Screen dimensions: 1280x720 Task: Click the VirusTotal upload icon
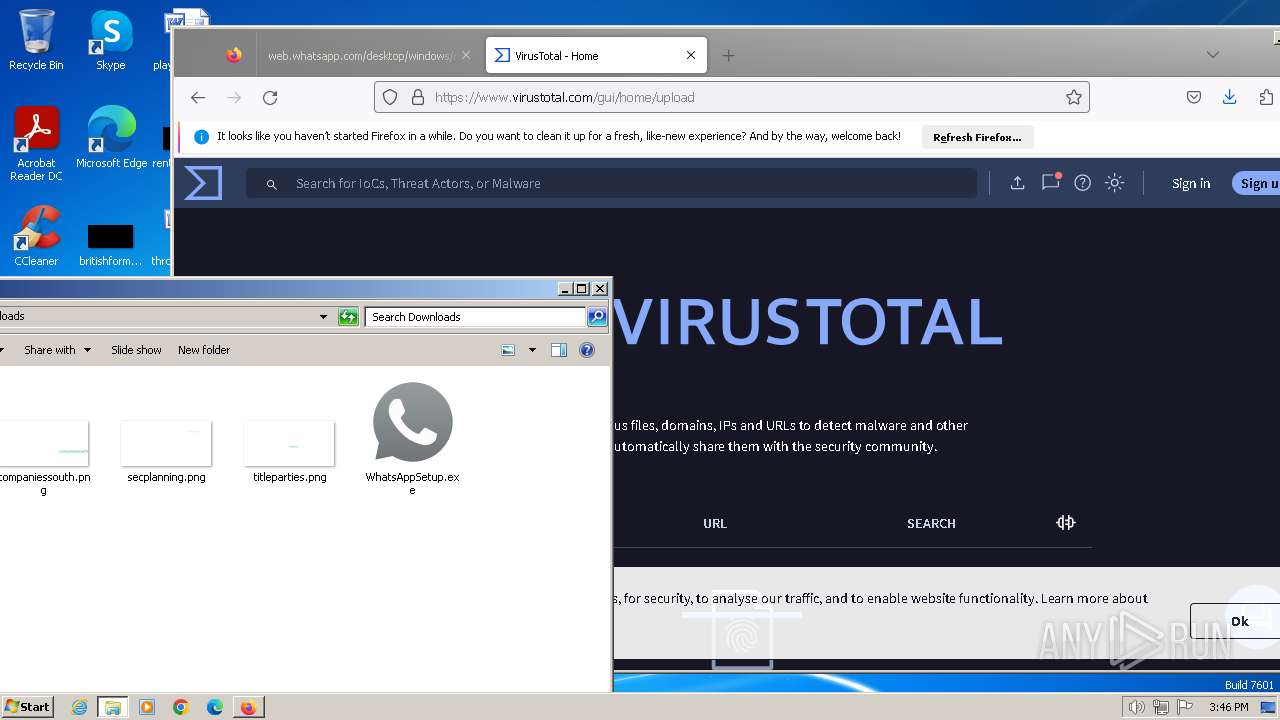[1017, 183]
